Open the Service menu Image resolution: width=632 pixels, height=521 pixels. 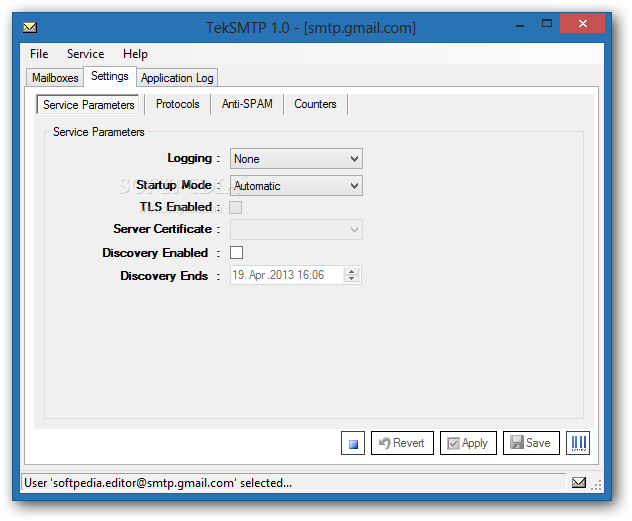[85, 54]
